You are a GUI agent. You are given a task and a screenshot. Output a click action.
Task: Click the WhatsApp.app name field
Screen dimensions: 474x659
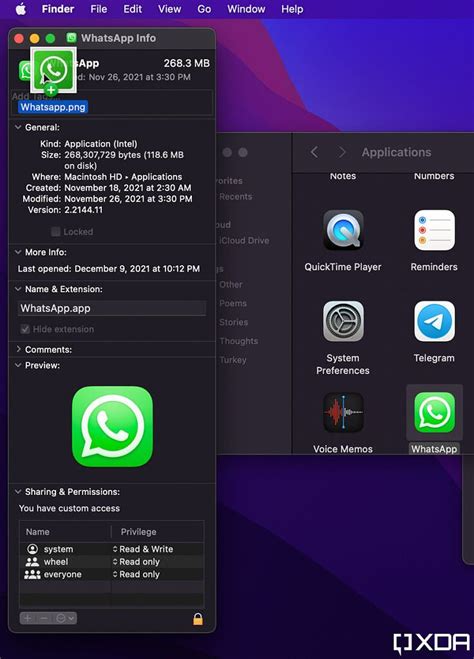click(112, 308)
